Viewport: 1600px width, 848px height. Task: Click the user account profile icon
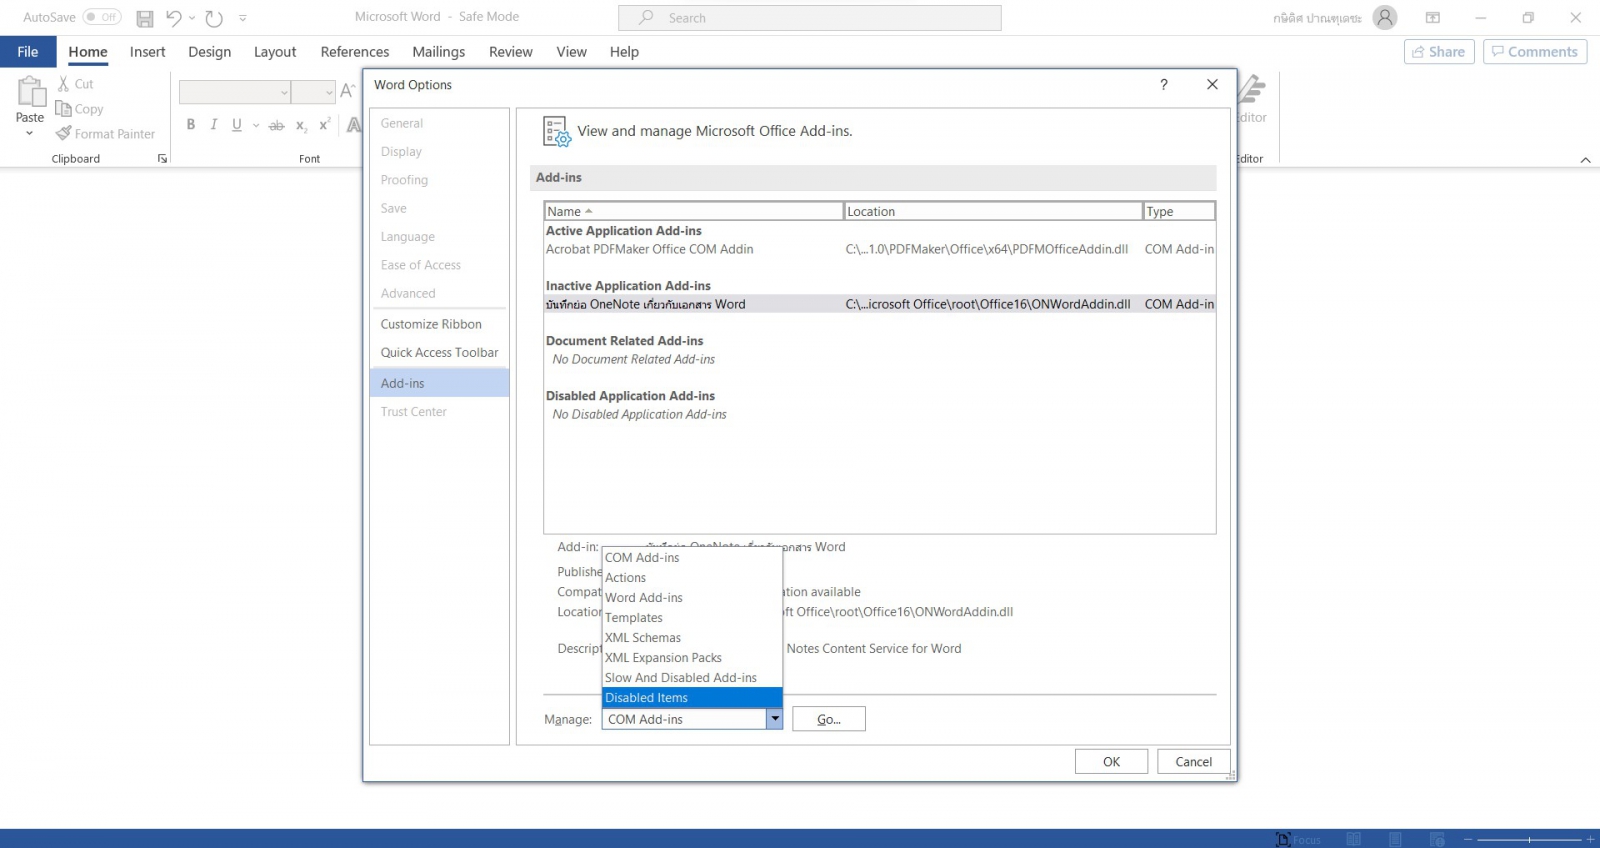(x=1385, y=18)
